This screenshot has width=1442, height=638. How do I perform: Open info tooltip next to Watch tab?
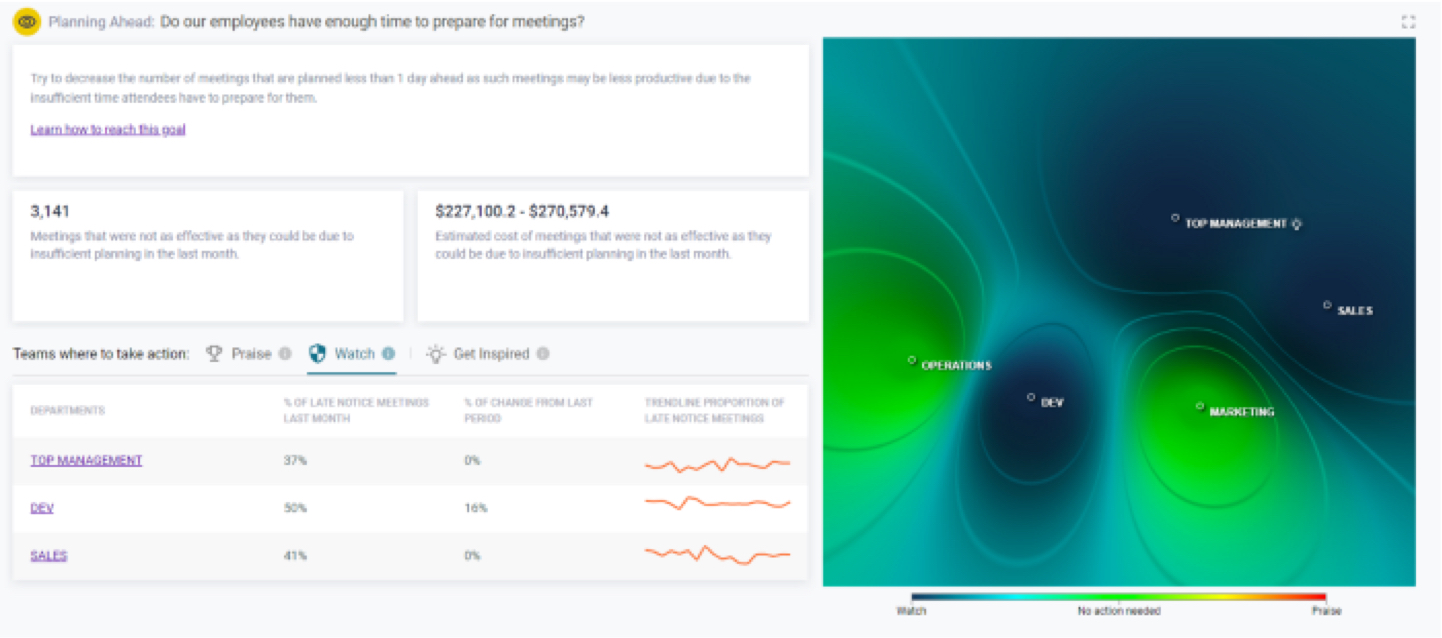point(388,354)
